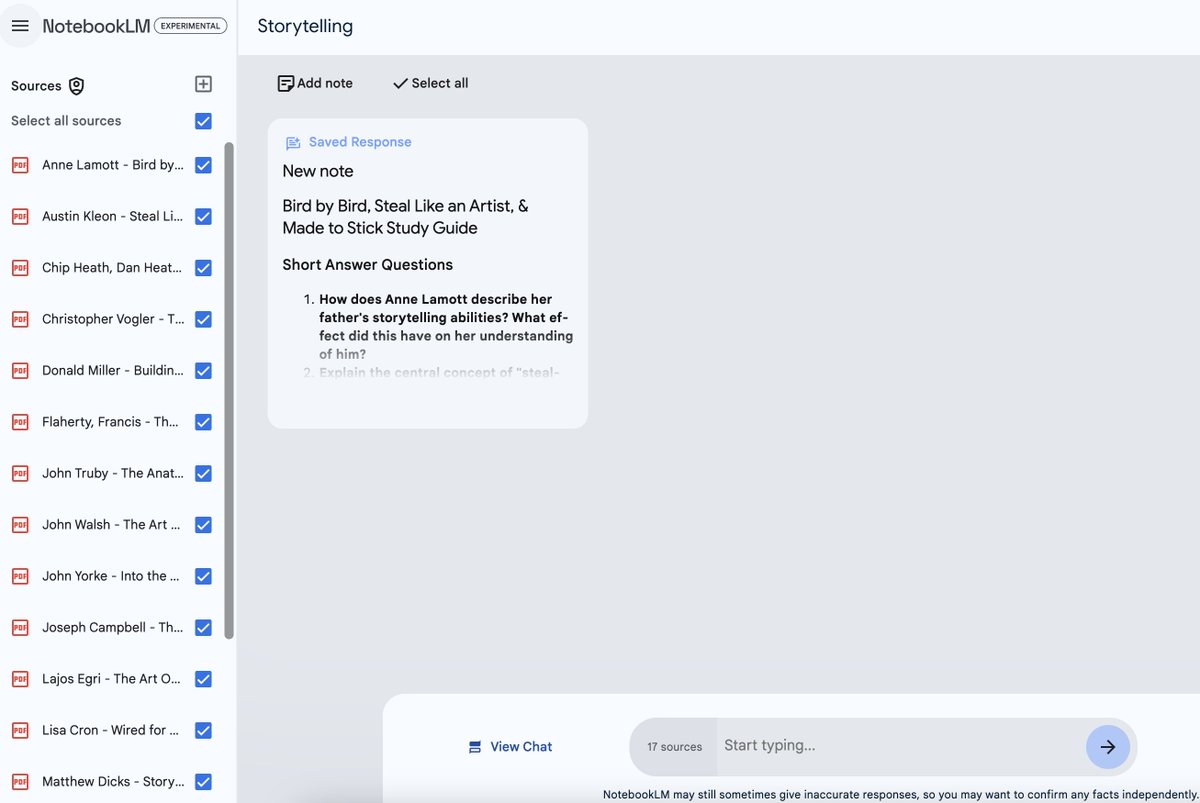1200x803 pixels.
Task: Open Joseph Campbell source
Action: click(113, 628)
